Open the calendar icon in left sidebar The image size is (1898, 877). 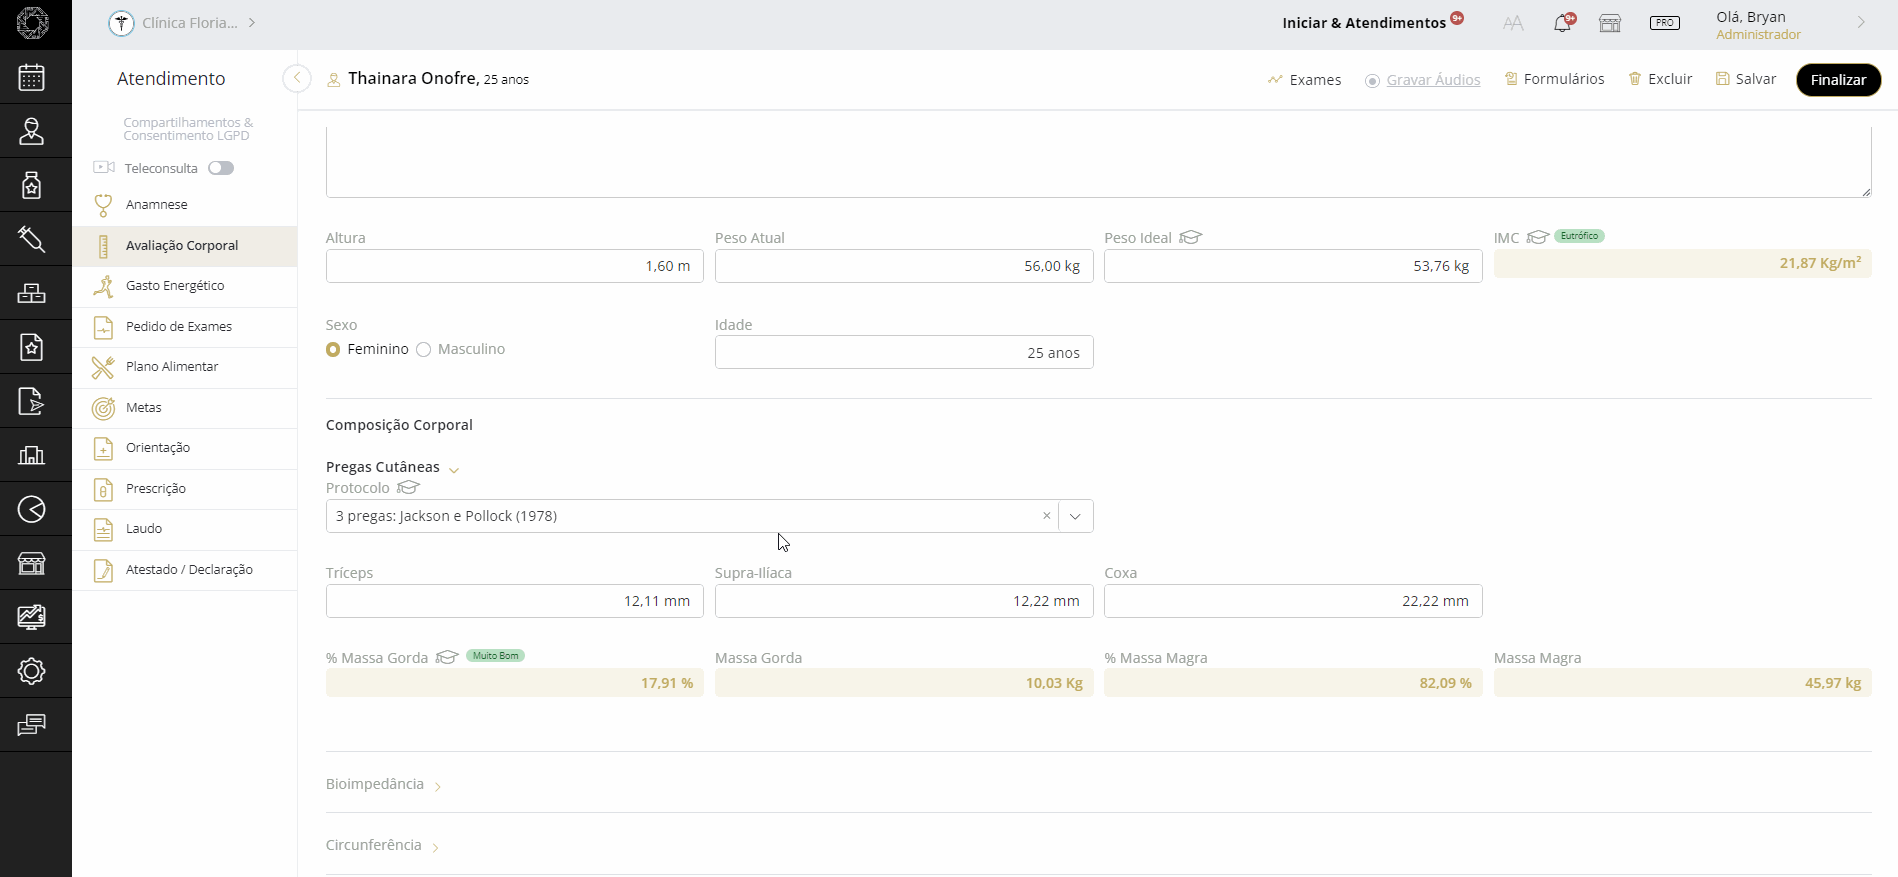pyautogui.click(x=32, y=77)
